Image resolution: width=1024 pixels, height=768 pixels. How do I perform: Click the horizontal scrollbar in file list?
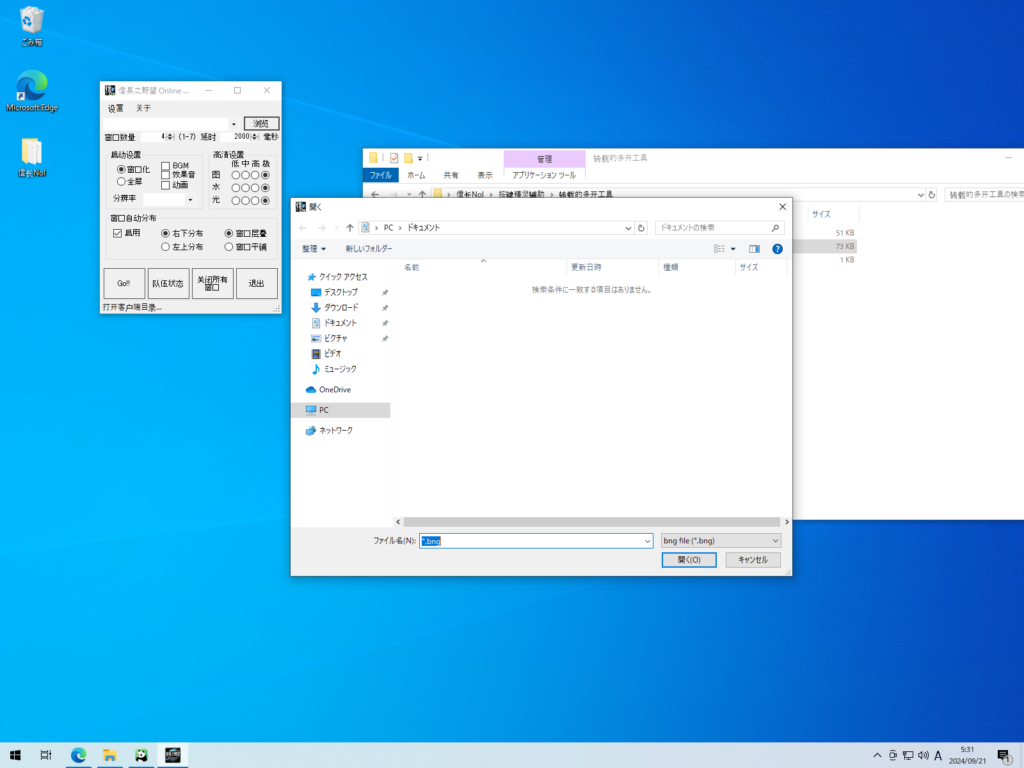(x=590, y=522)
